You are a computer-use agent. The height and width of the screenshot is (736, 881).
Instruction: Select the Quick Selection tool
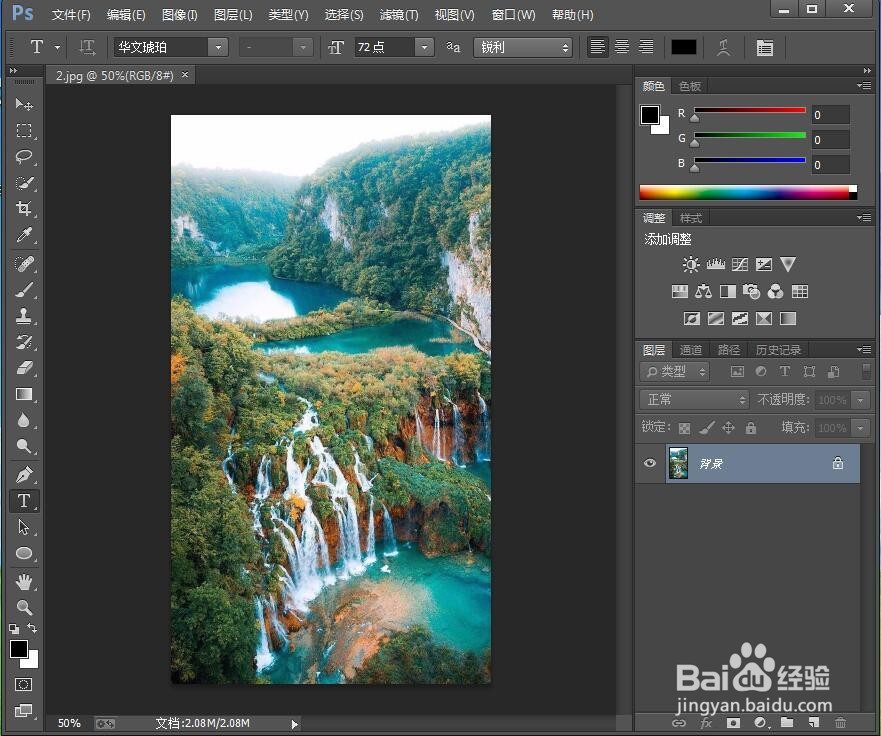(x=24, y=183)
